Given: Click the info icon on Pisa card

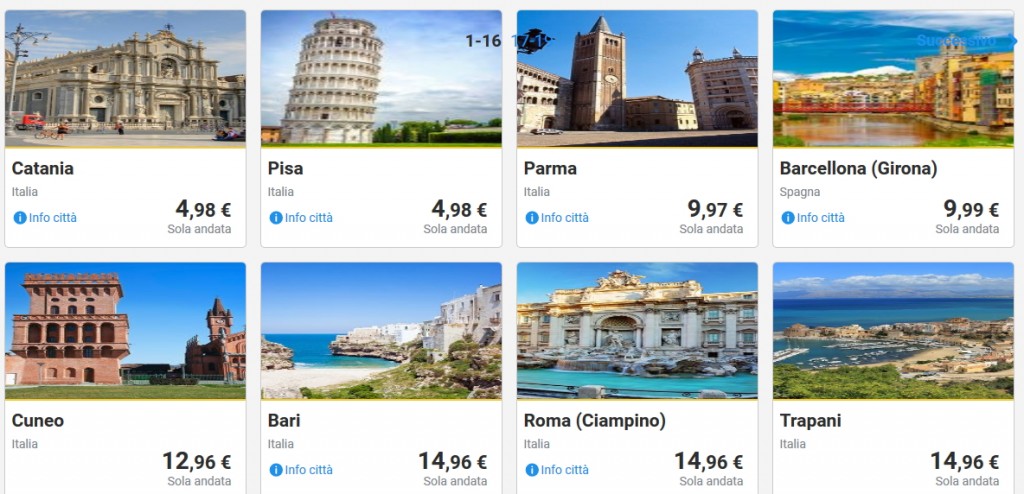Looking at the screenshot, I should 276,218.
